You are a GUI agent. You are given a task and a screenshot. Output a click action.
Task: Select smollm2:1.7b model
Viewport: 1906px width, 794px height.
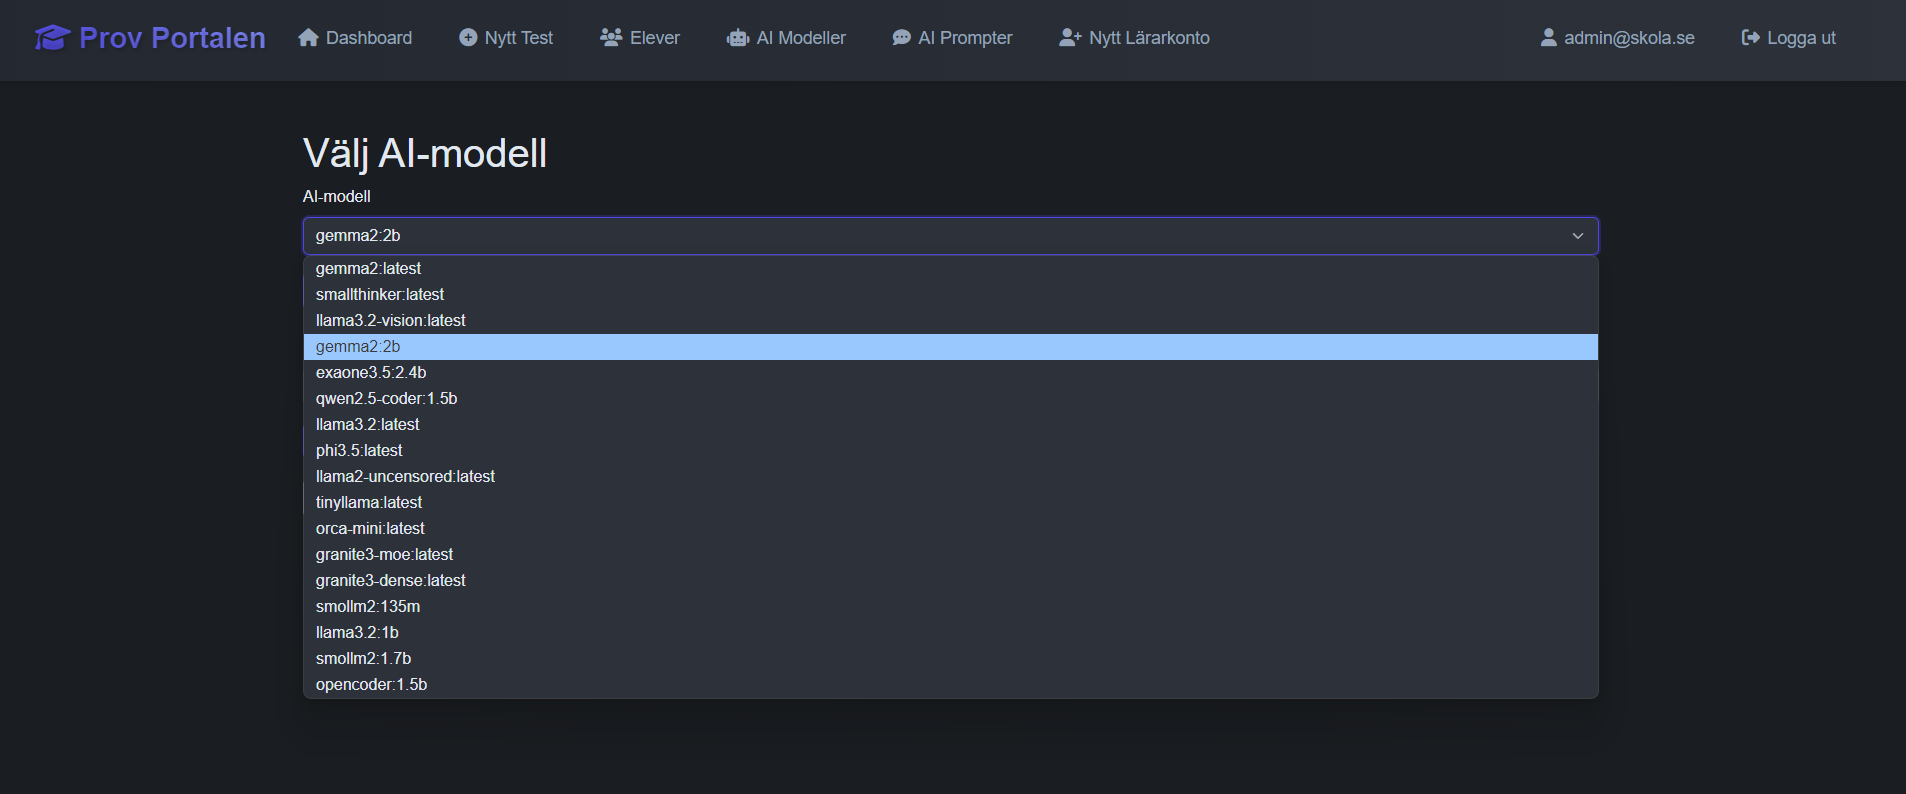point(950,658)
